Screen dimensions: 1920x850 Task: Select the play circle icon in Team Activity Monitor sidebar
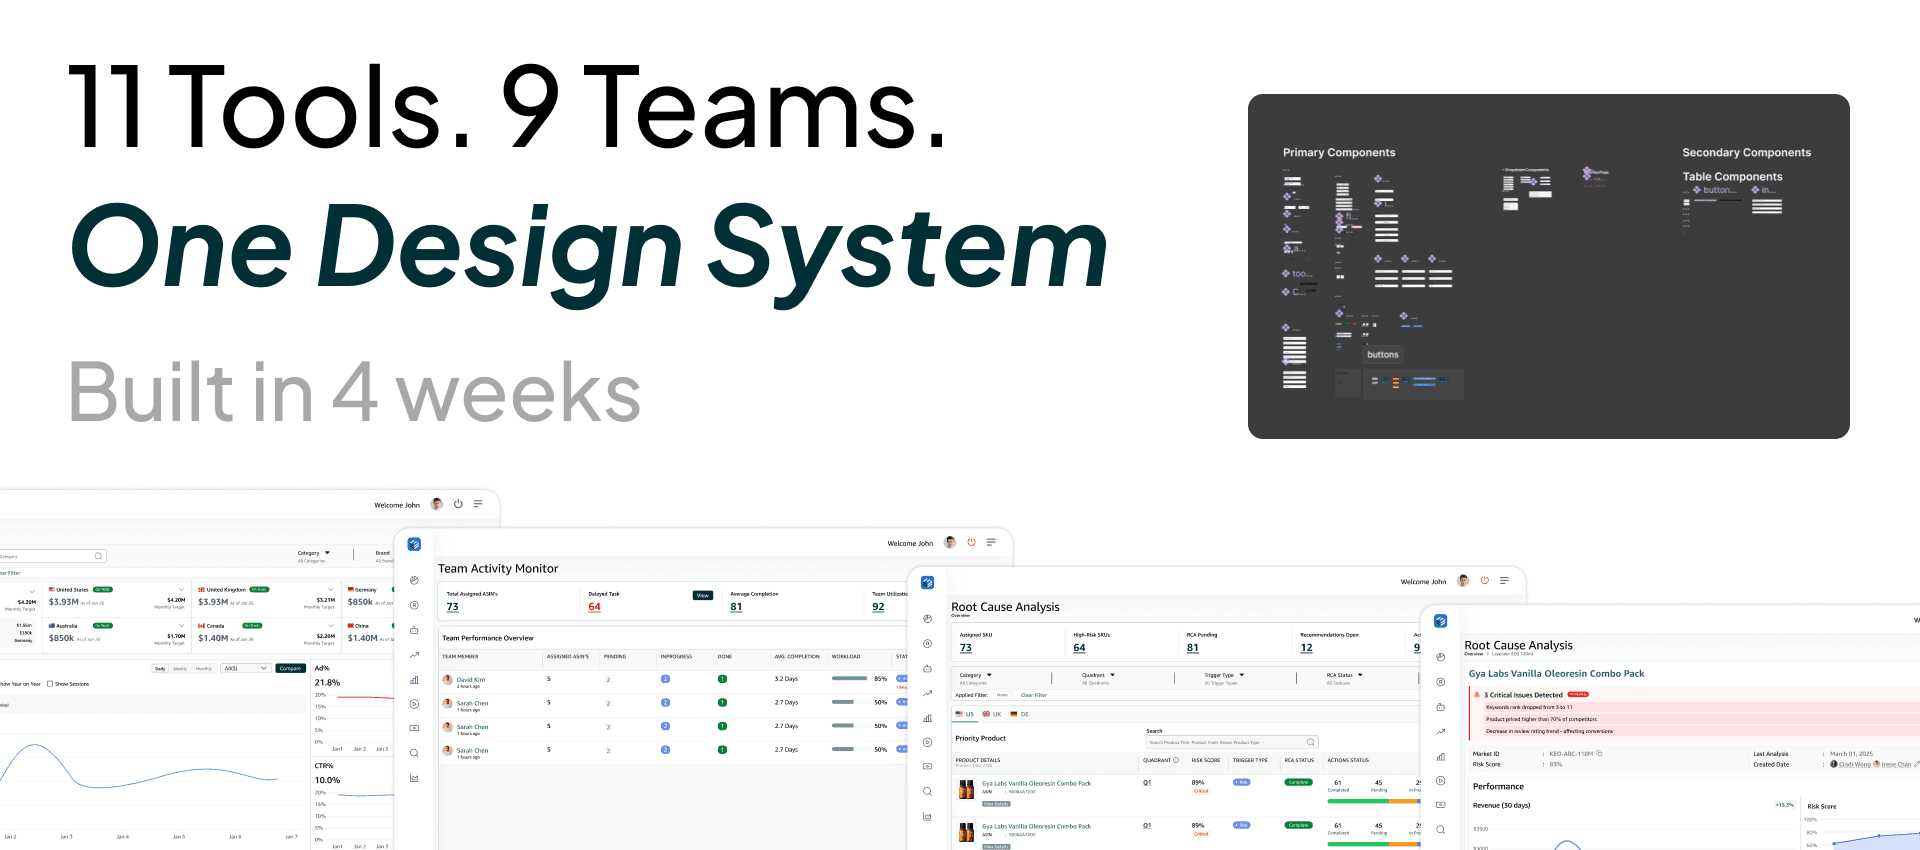pos(414,704)
